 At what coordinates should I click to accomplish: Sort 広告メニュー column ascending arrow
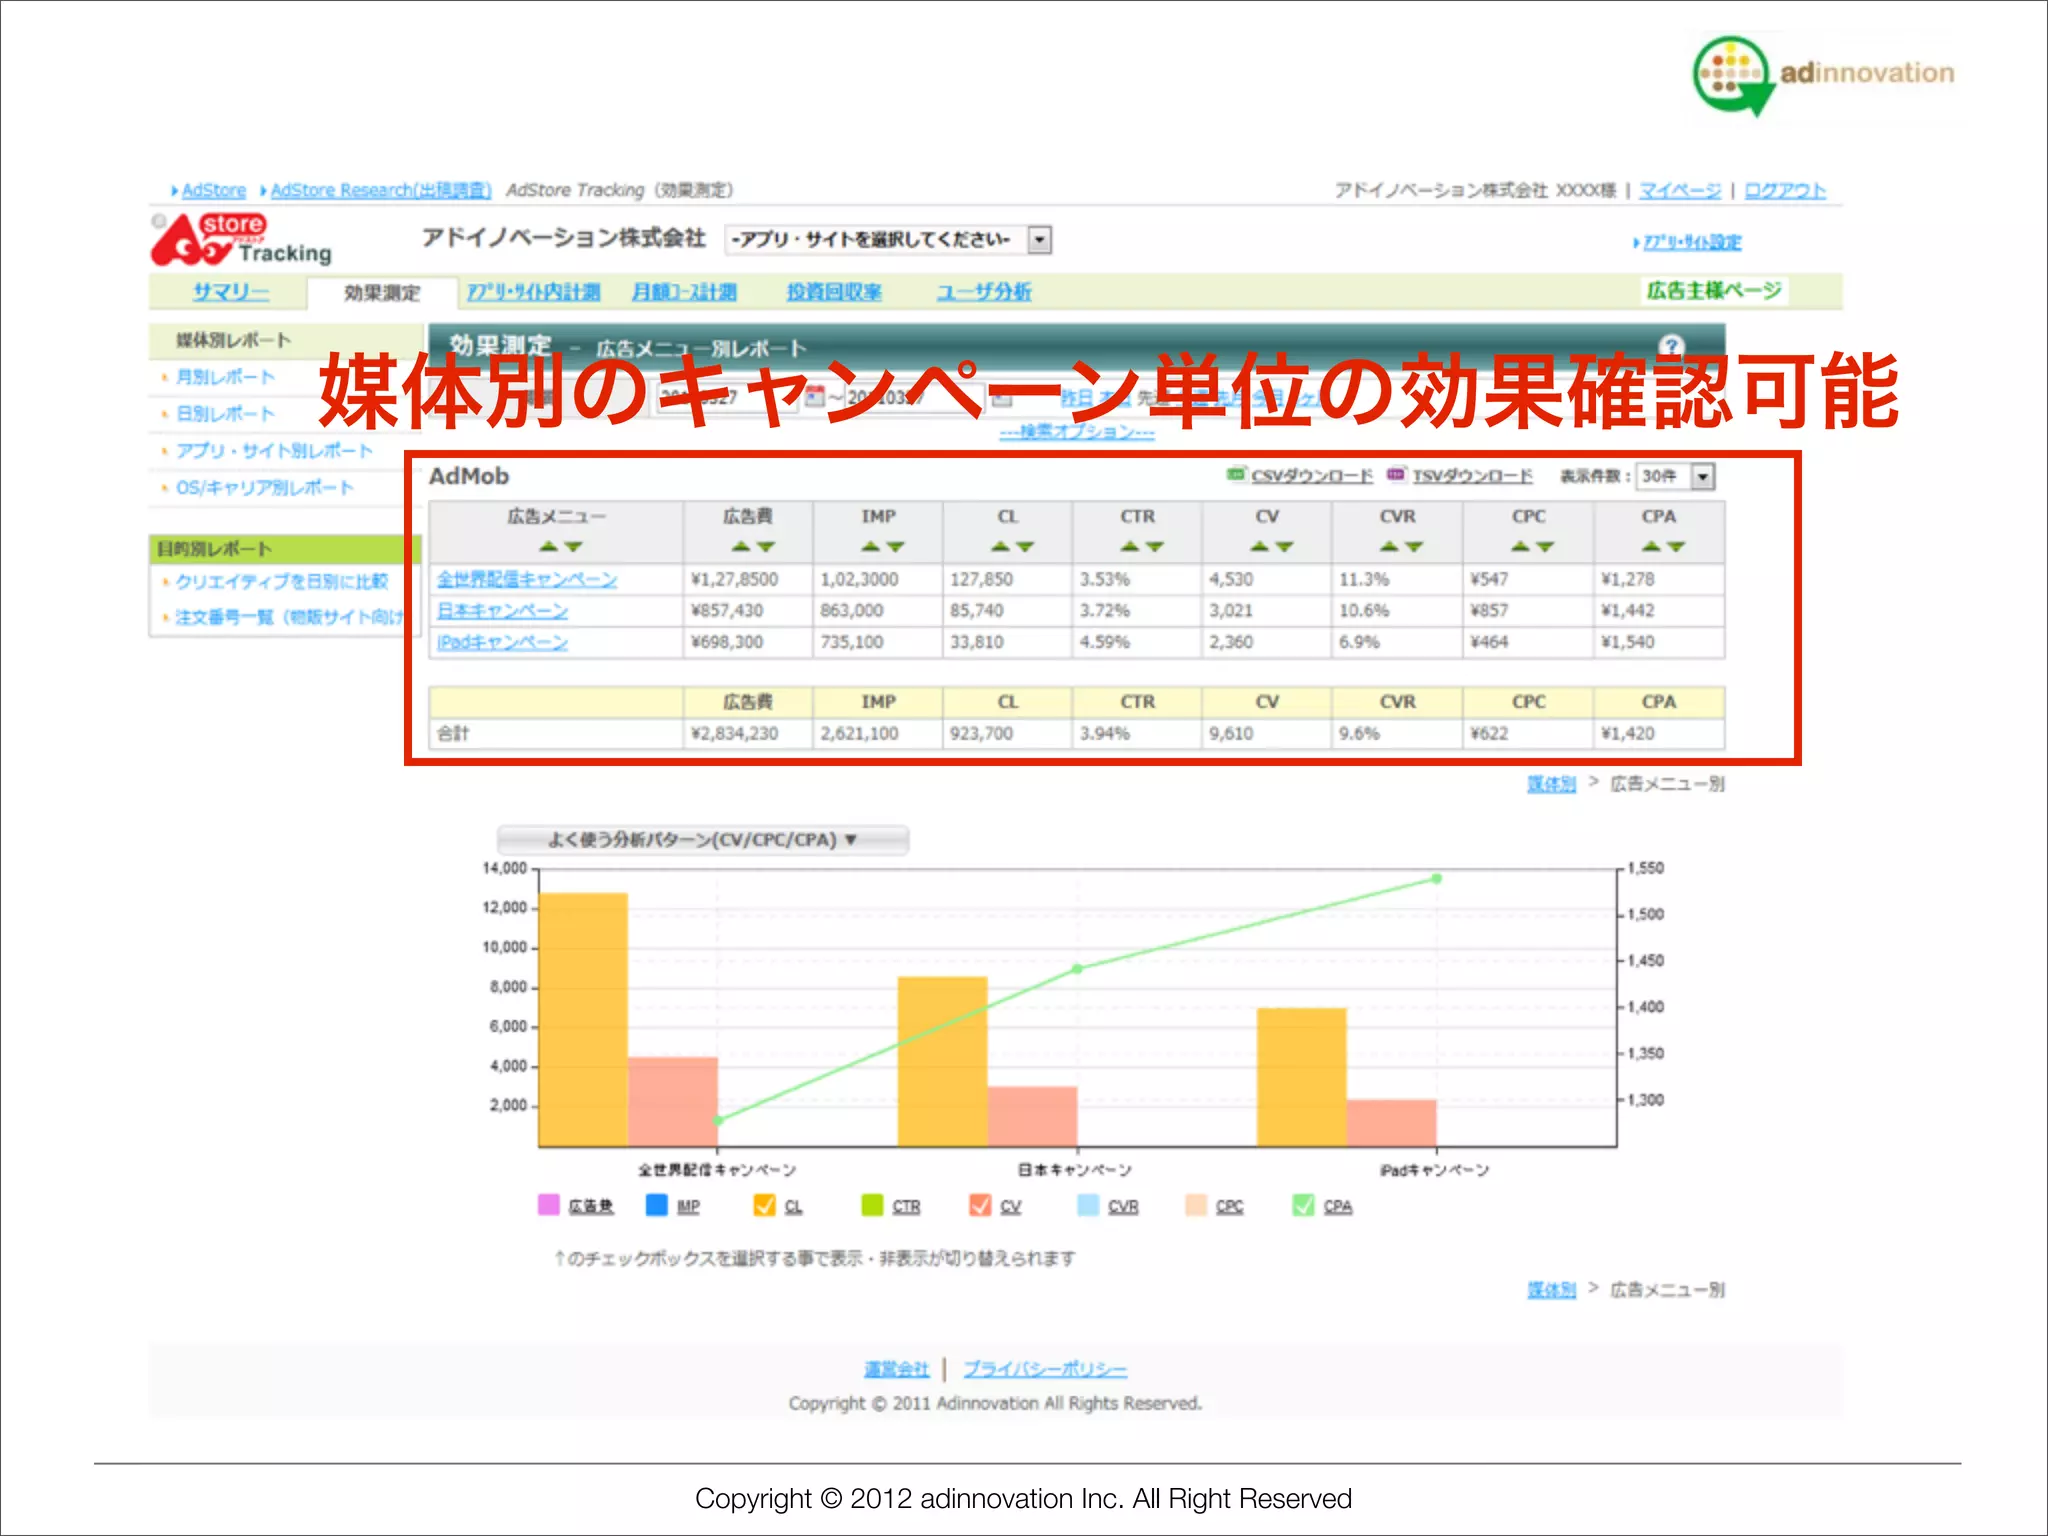548,546
